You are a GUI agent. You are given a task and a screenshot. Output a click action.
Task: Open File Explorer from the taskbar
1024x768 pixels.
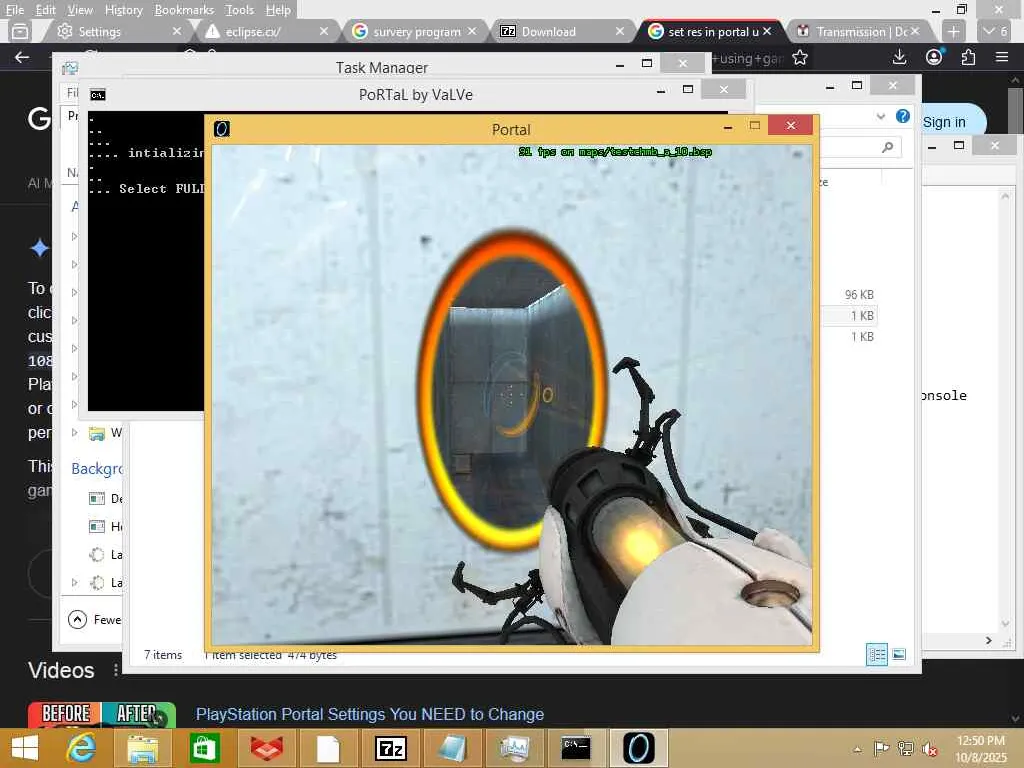point(142,748)
